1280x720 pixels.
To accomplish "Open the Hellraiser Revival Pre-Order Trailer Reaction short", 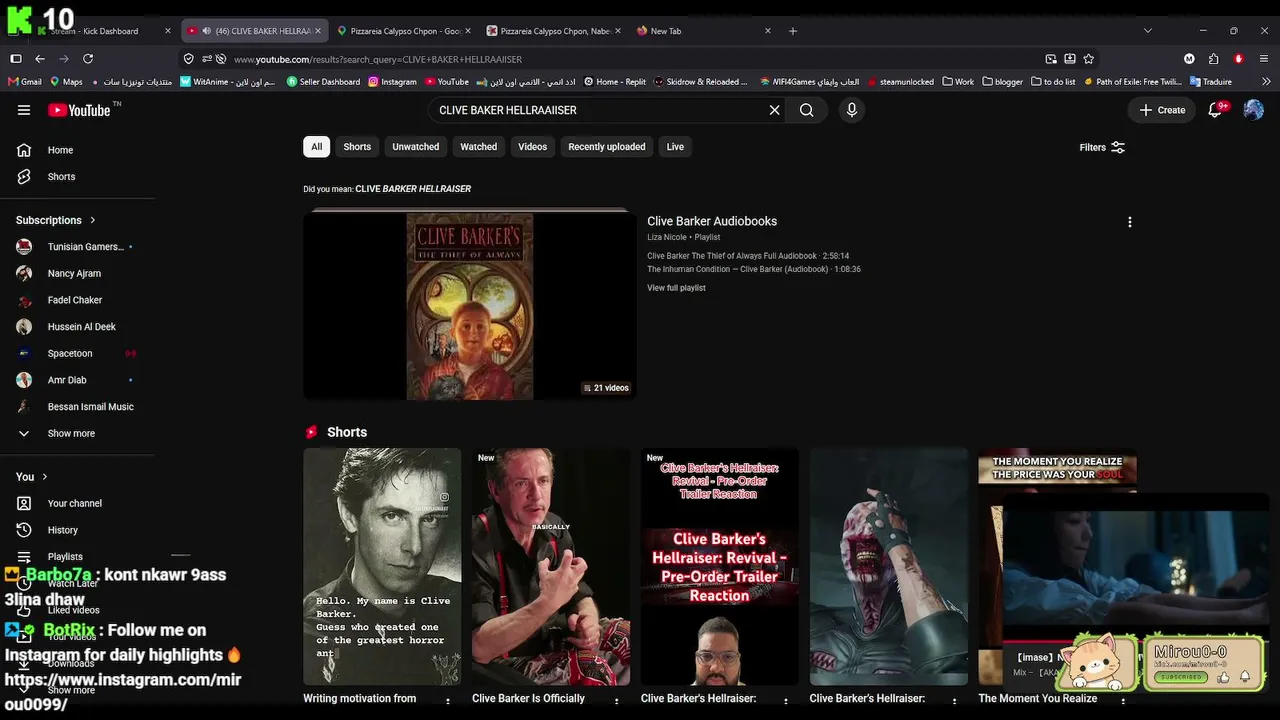I will pos(720,566).
